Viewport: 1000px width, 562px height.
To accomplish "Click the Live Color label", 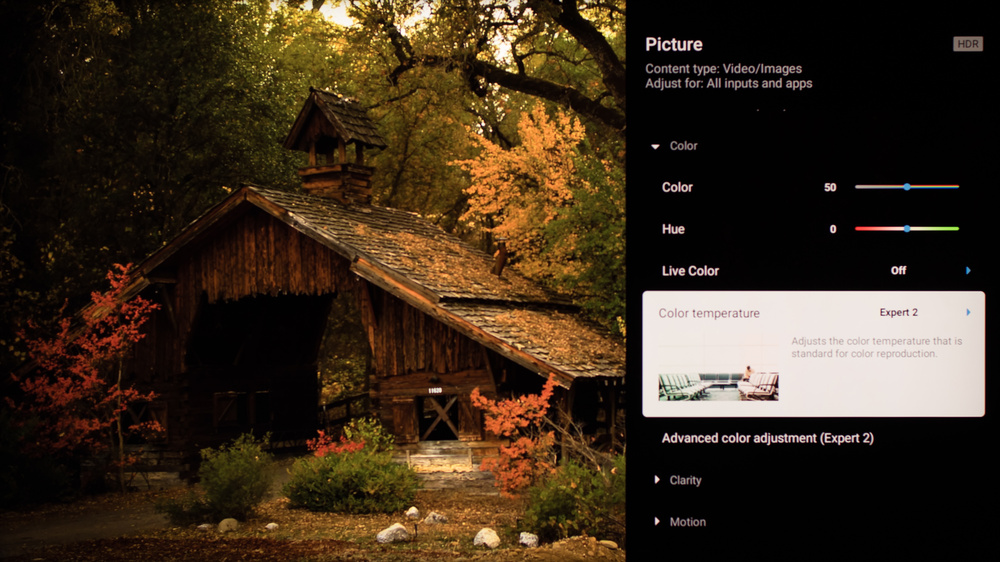I will [x=690, y=270].
